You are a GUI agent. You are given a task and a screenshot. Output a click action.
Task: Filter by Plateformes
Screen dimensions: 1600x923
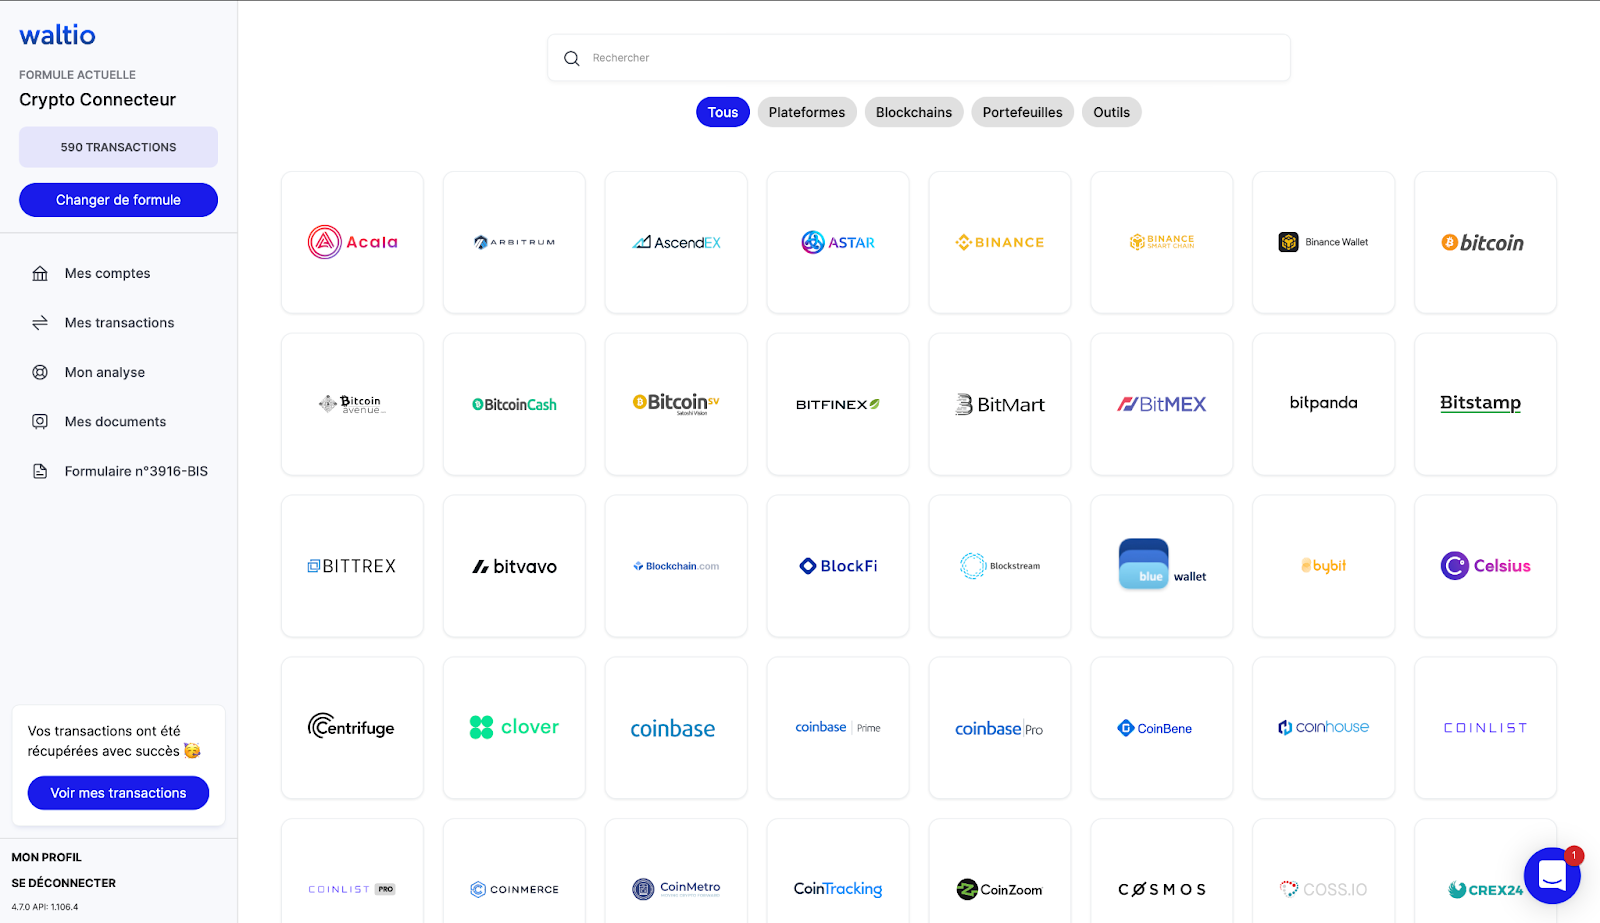point(807,112)
